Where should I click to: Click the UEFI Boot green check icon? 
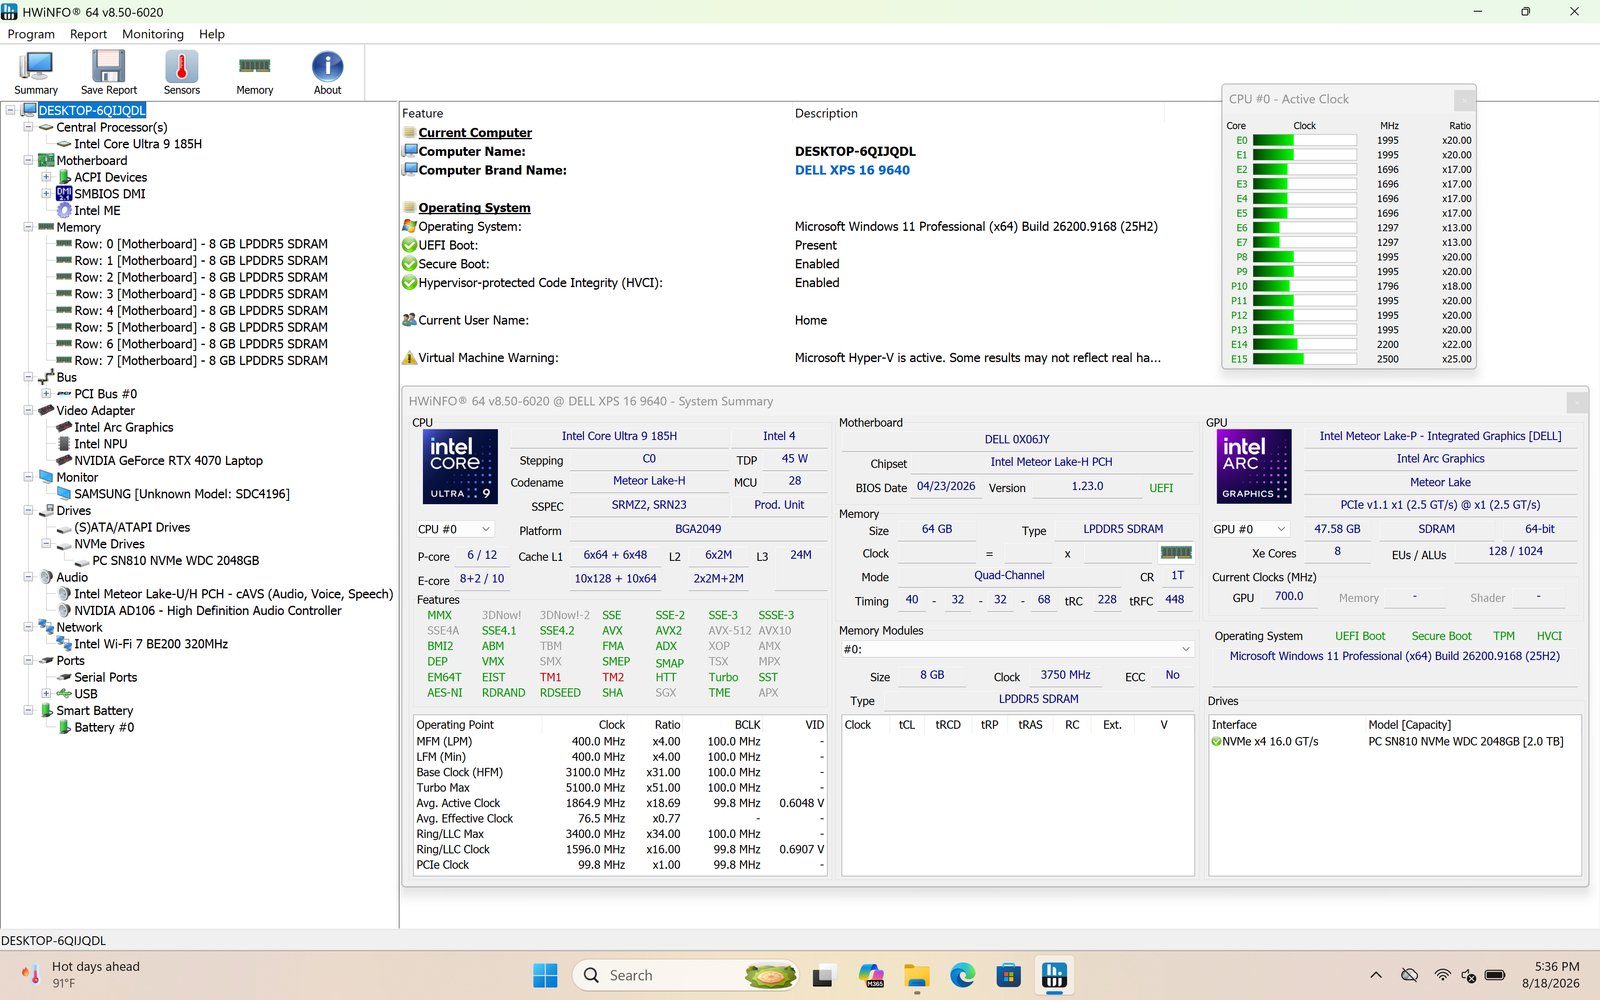[x=409, y=246]
